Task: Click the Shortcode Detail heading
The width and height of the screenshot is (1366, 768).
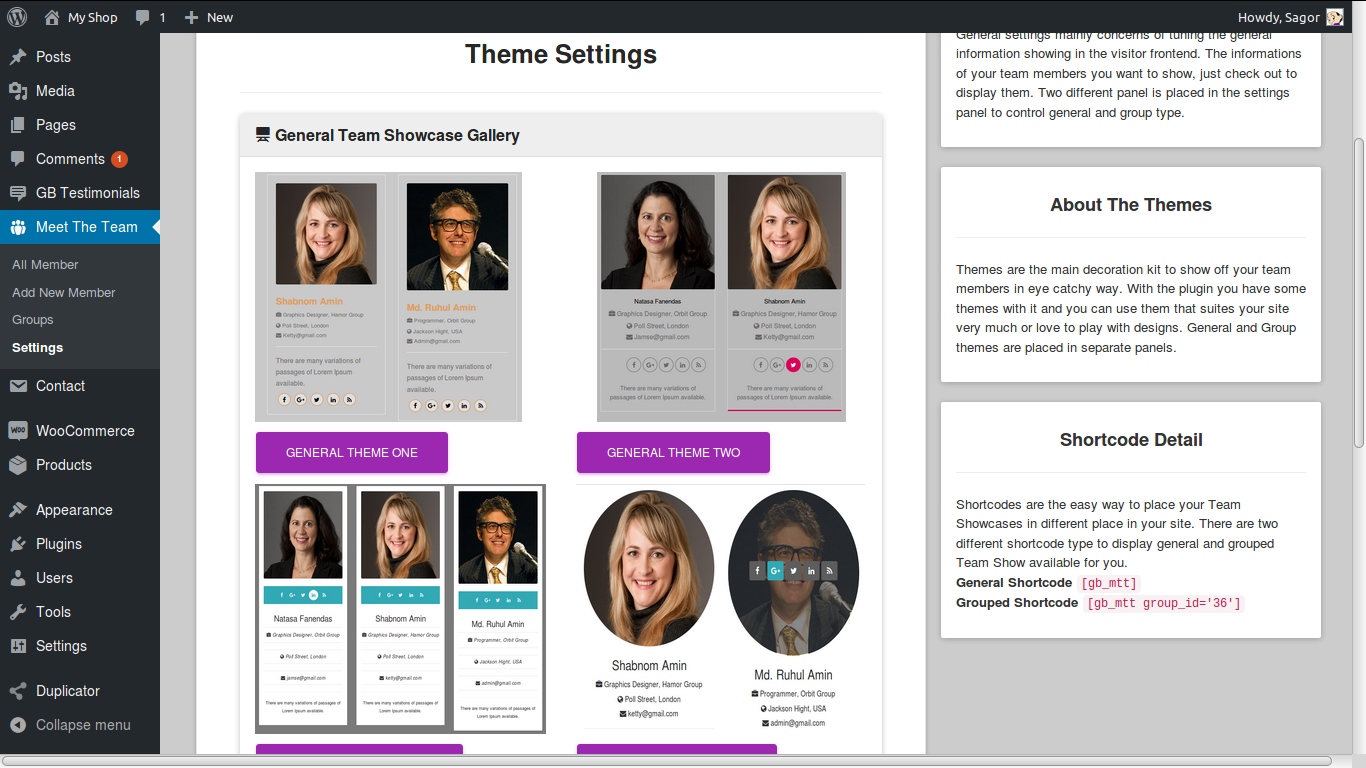Action: 1131,440
